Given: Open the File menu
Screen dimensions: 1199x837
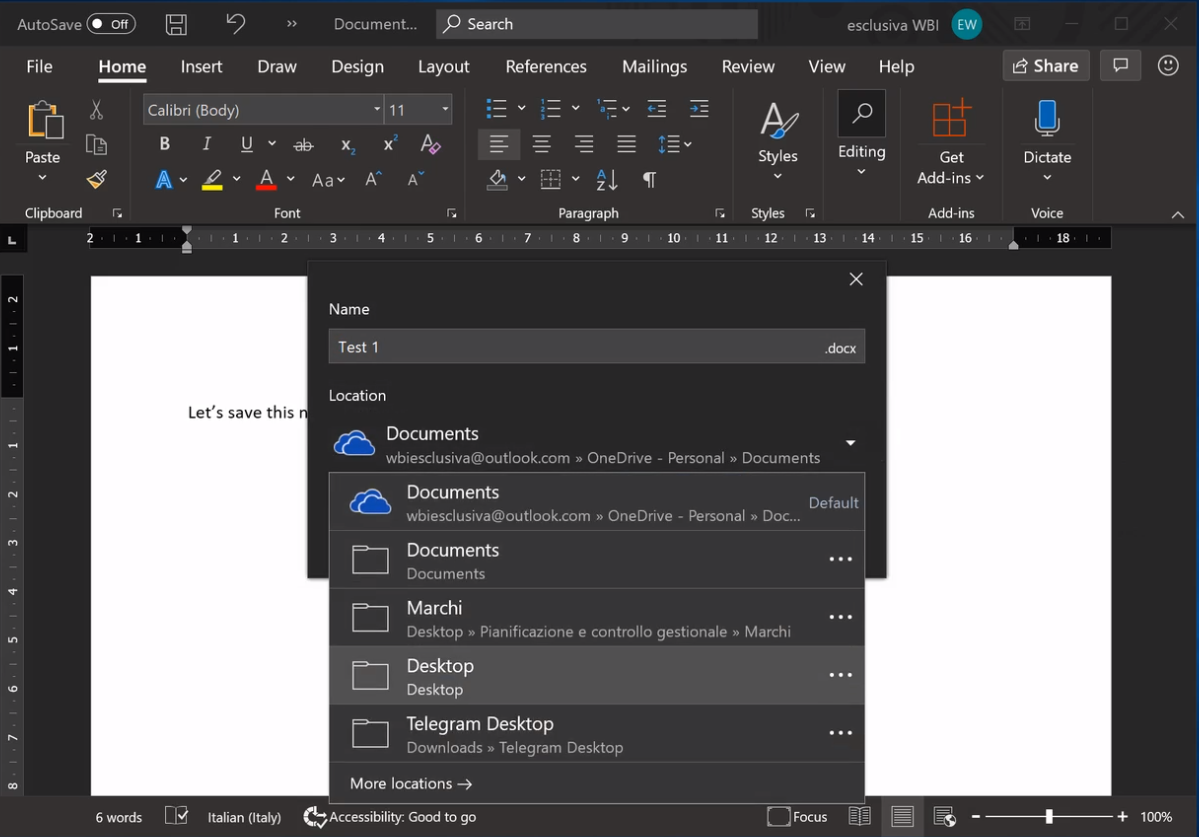Looking at the screenshot, I should click(x=39, y=67).
